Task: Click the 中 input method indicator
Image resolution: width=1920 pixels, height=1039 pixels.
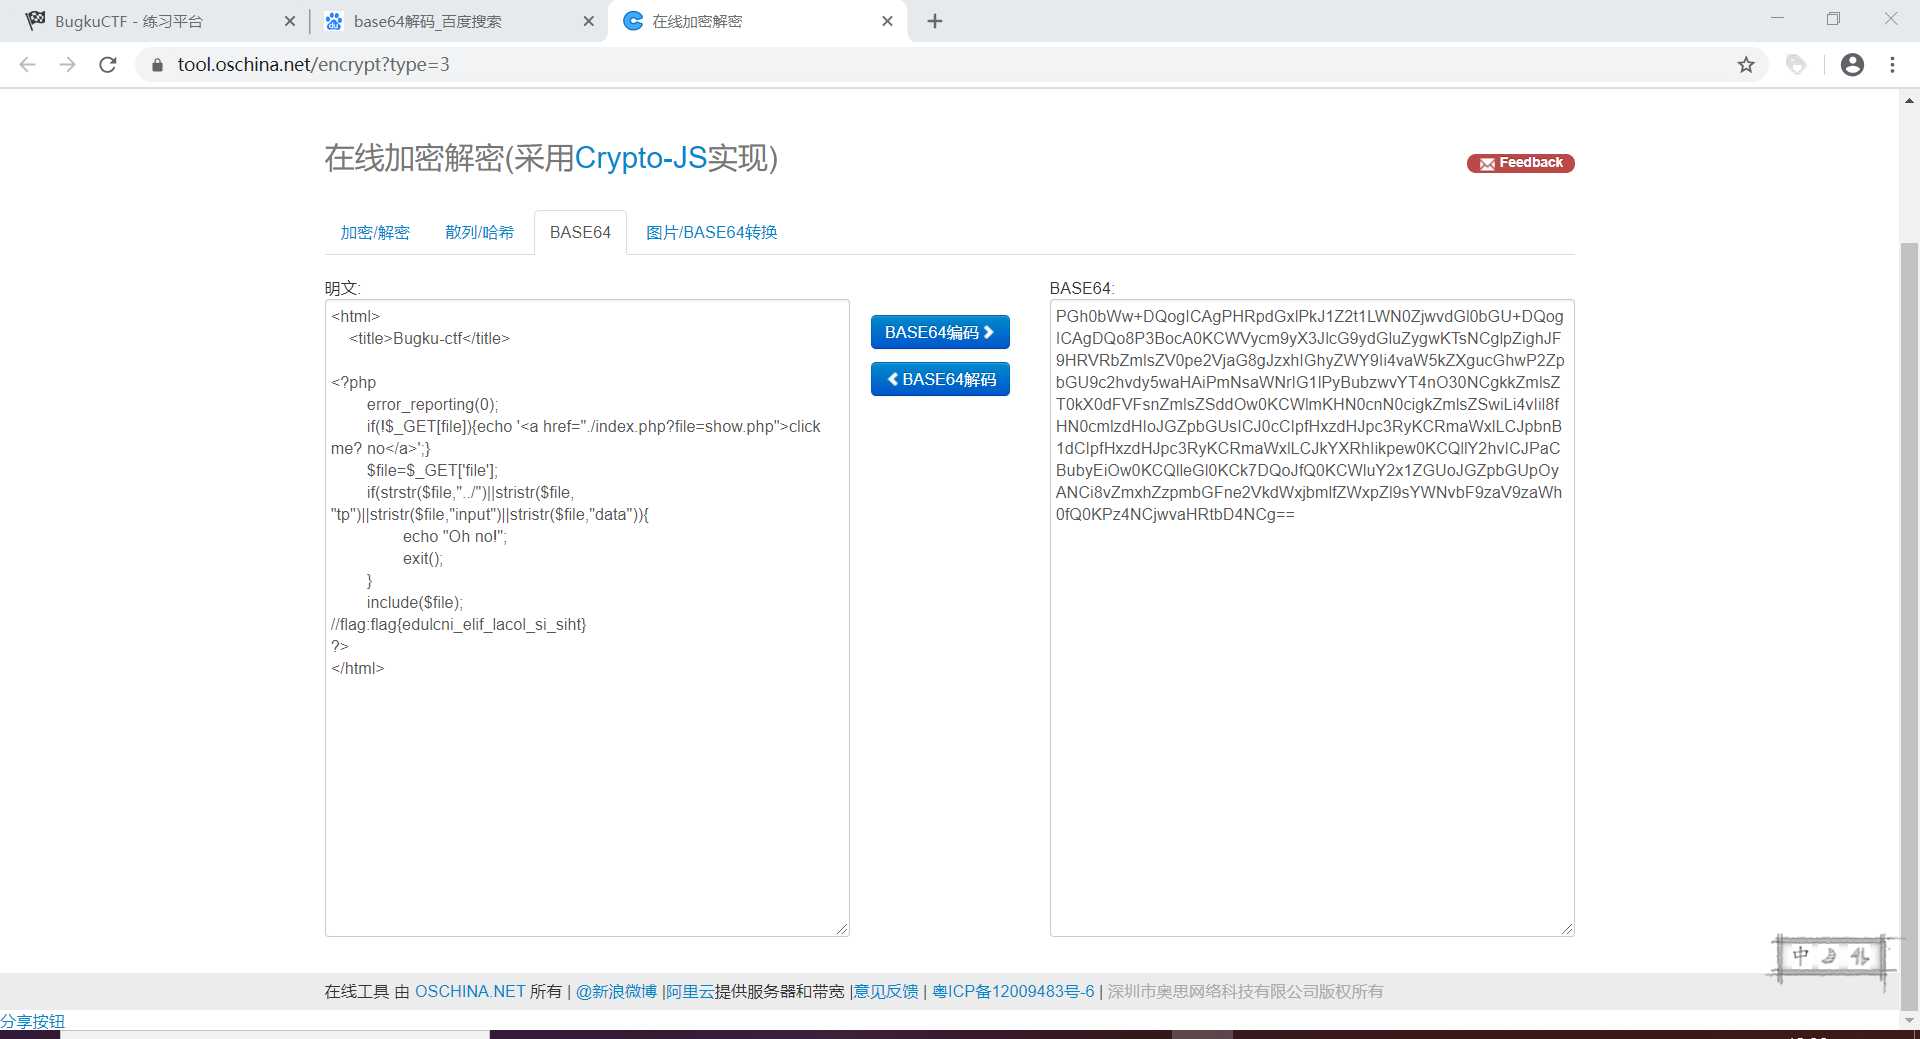Action: click(x=1800, y=956)
